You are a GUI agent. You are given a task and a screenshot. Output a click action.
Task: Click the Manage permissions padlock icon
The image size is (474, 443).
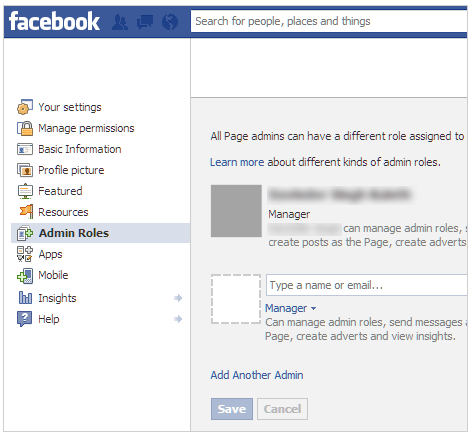25,128
